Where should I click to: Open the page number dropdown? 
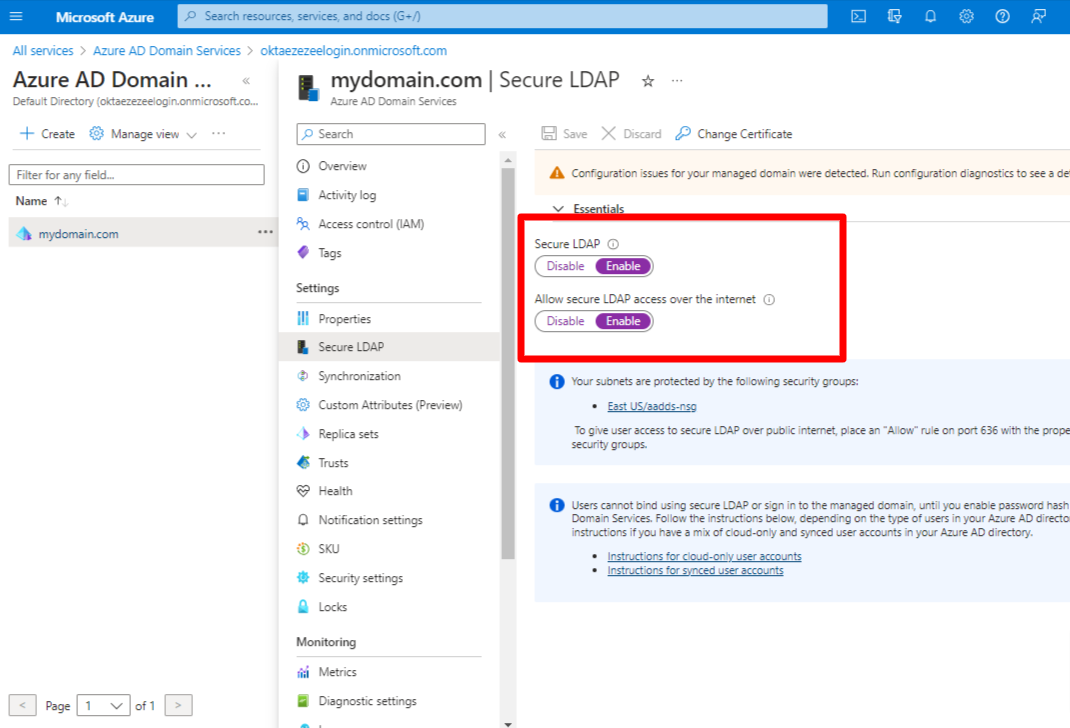pos(103,705)
